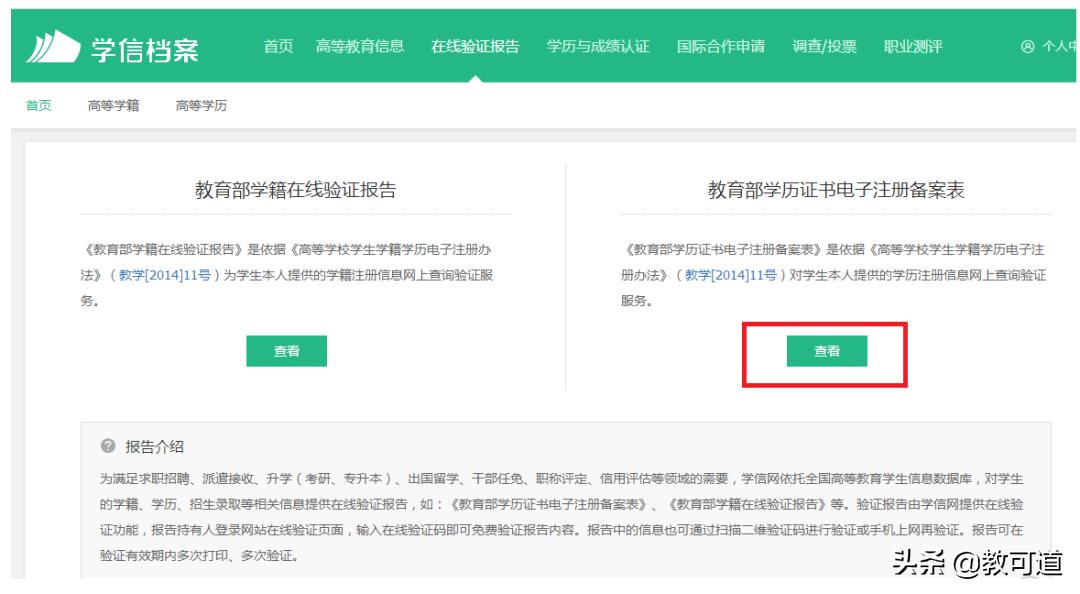The image size is (1080, 594).
Task: Click the question mark icon beside 报告介绍
Action: tap(108, 446)
